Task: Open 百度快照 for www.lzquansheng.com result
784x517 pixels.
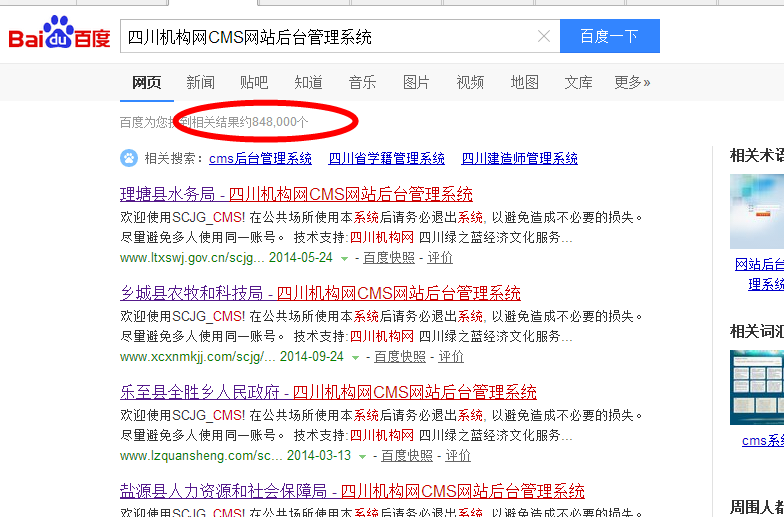Action: click(x=407, y=456)
